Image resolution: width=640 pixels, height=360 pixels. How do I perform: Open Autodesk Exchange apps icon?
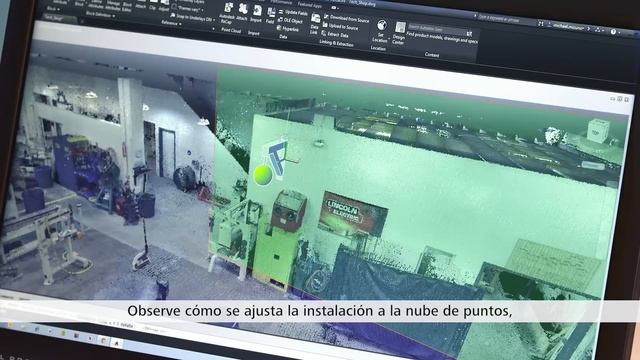[x=598, y=30]
